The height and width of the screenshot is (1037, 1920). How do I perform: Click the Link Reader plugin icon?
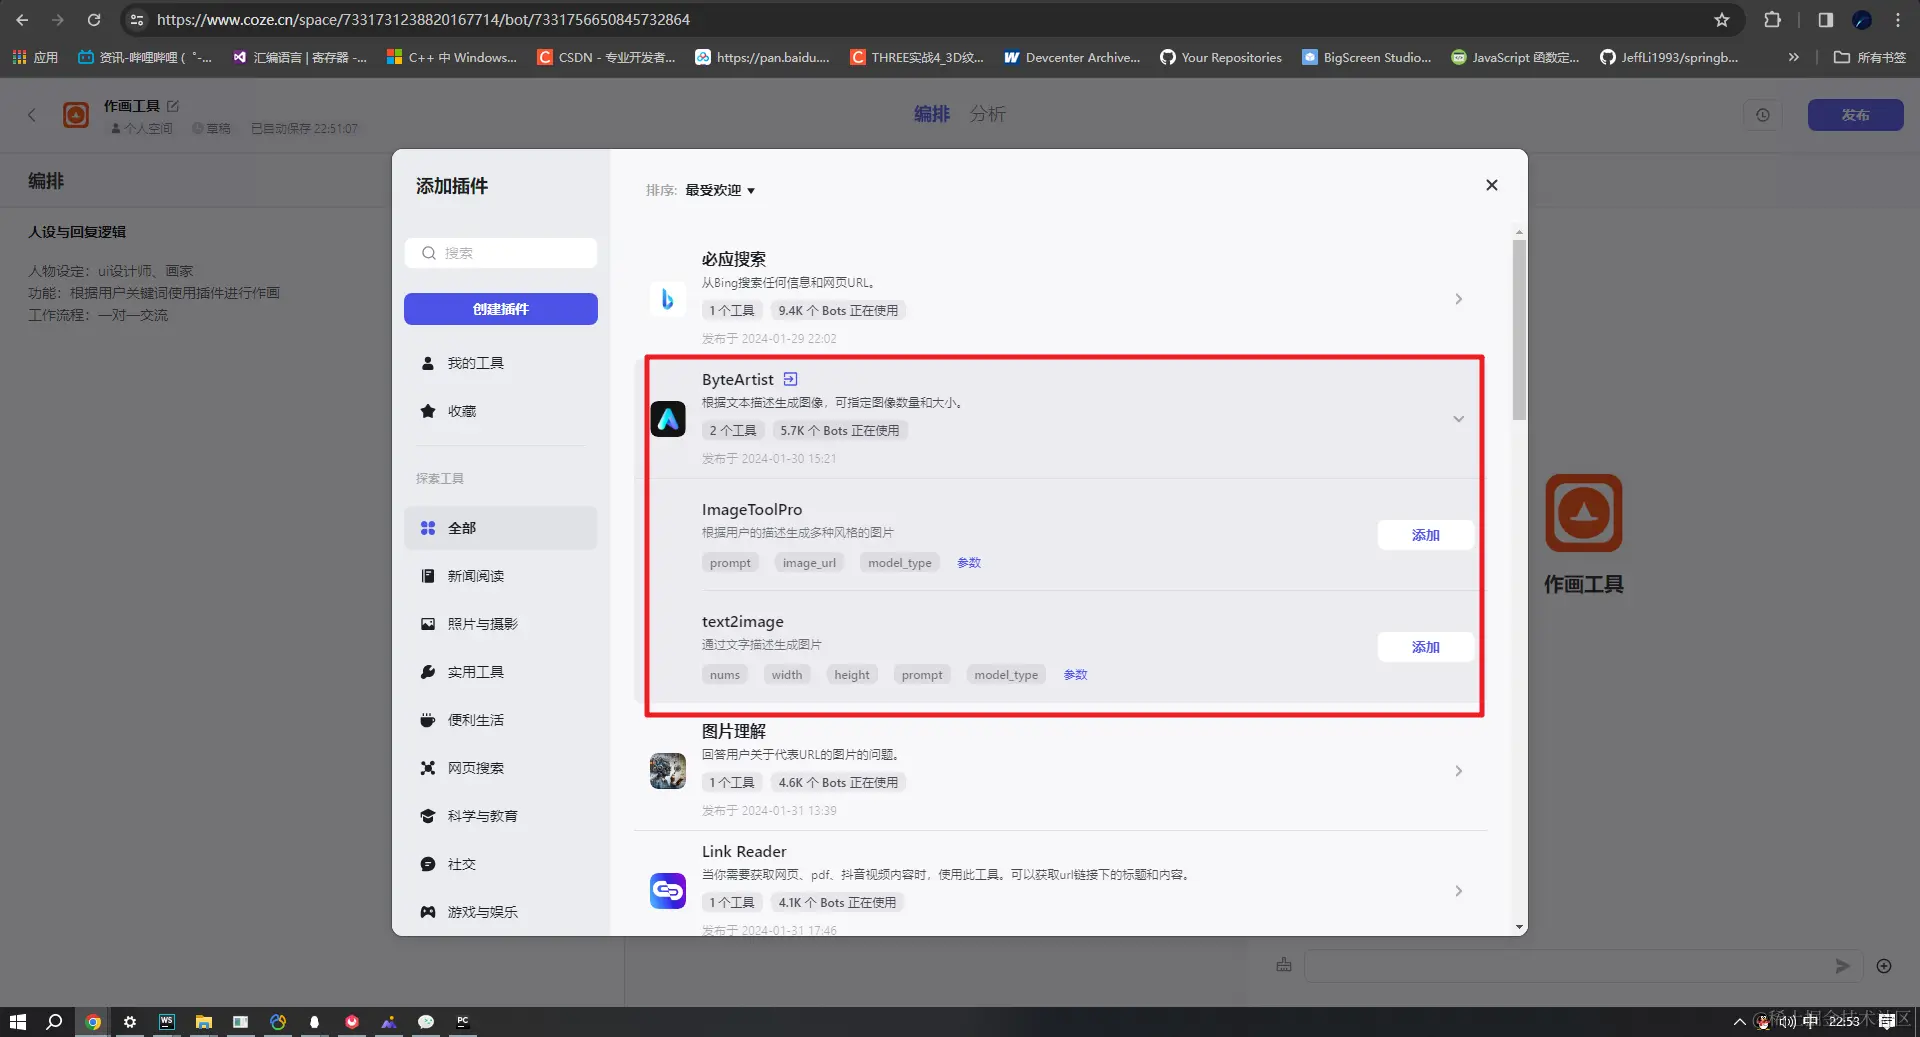coord(667,891)
